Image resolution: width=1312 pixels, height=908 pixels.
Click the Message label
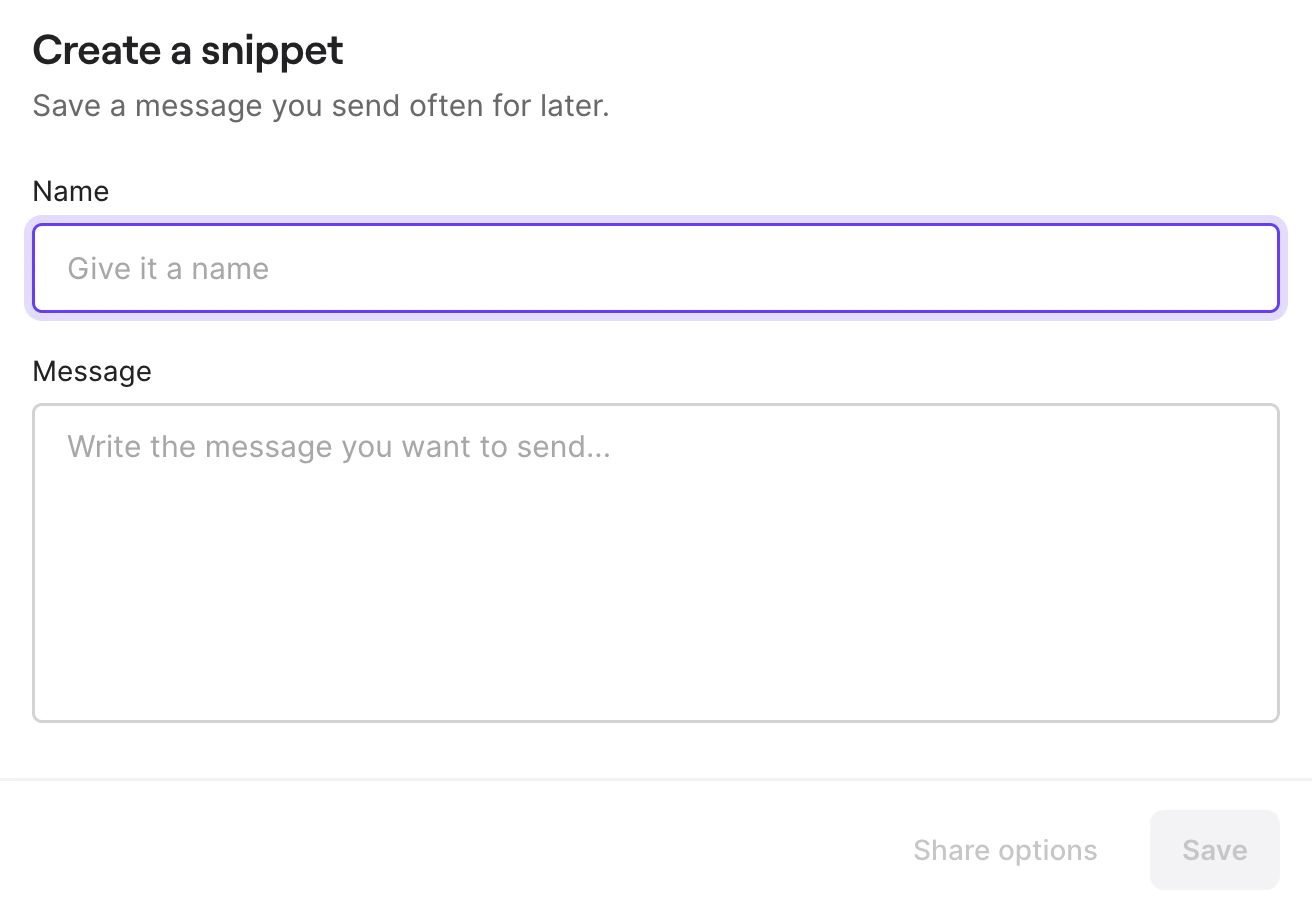point(92,371)
